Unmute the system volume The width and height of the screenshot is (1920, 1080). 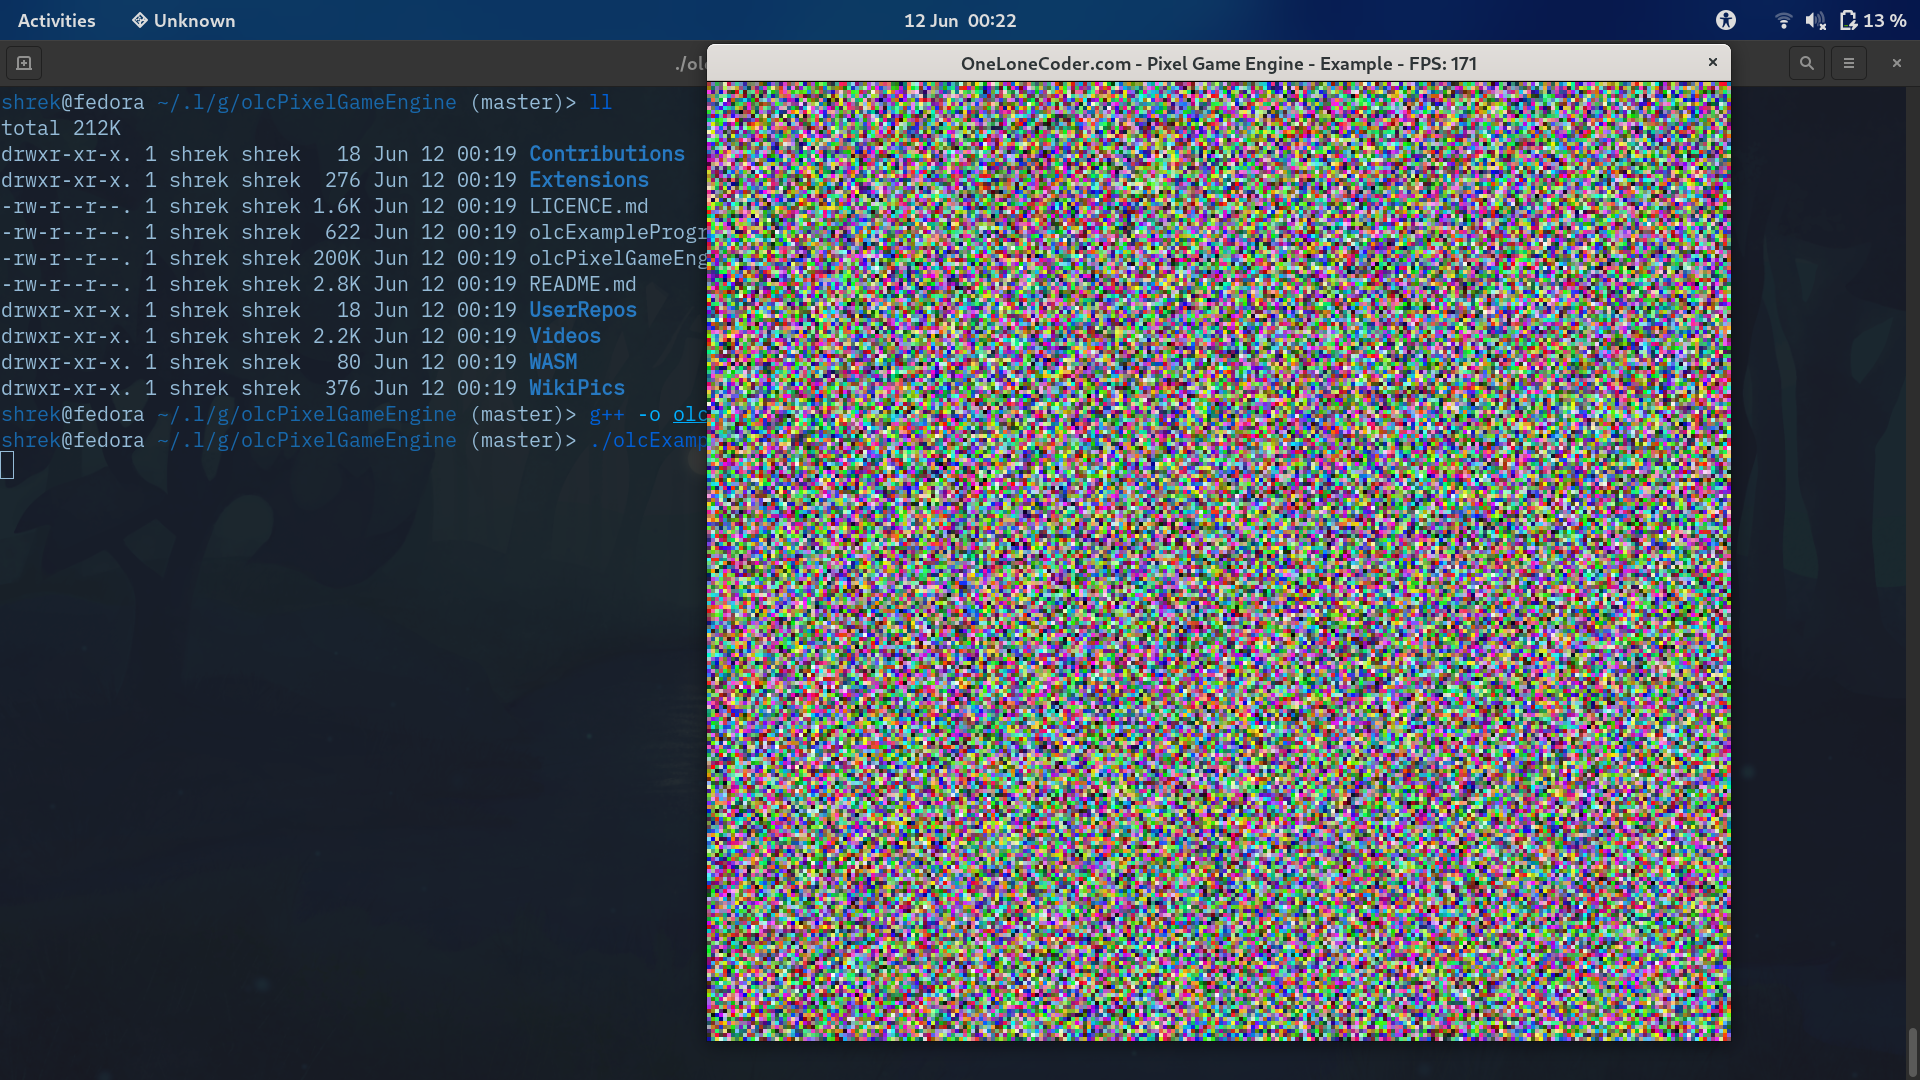tap(1814, 20)
